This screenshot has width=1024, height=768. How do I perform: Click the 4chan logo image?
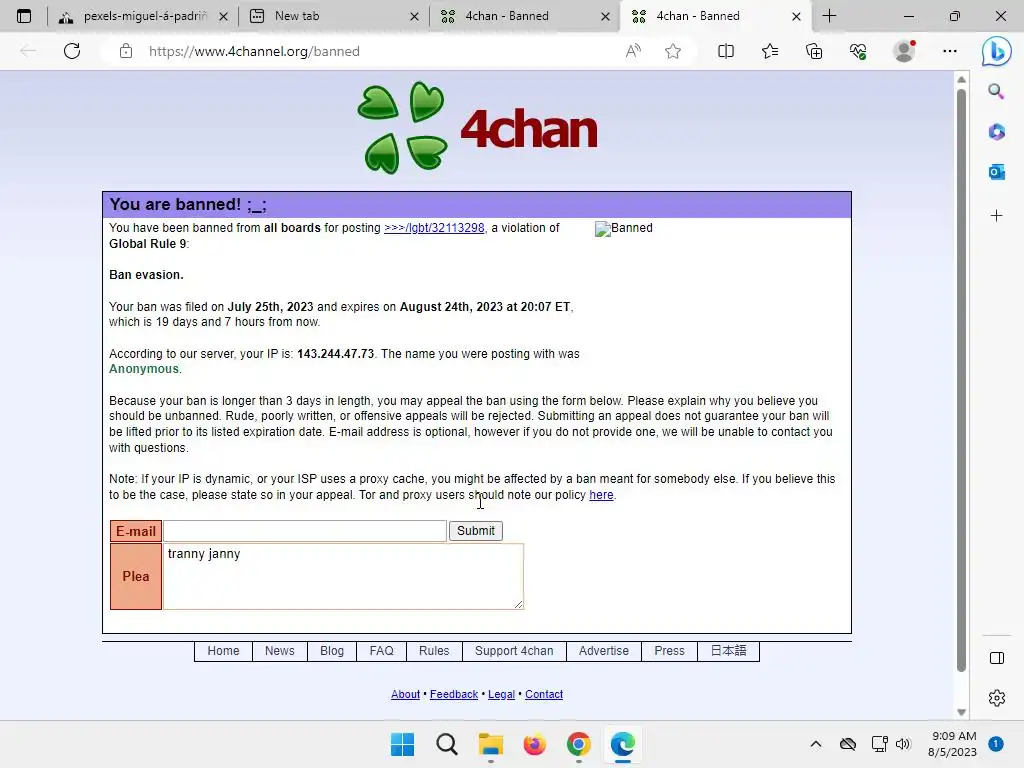477,128
